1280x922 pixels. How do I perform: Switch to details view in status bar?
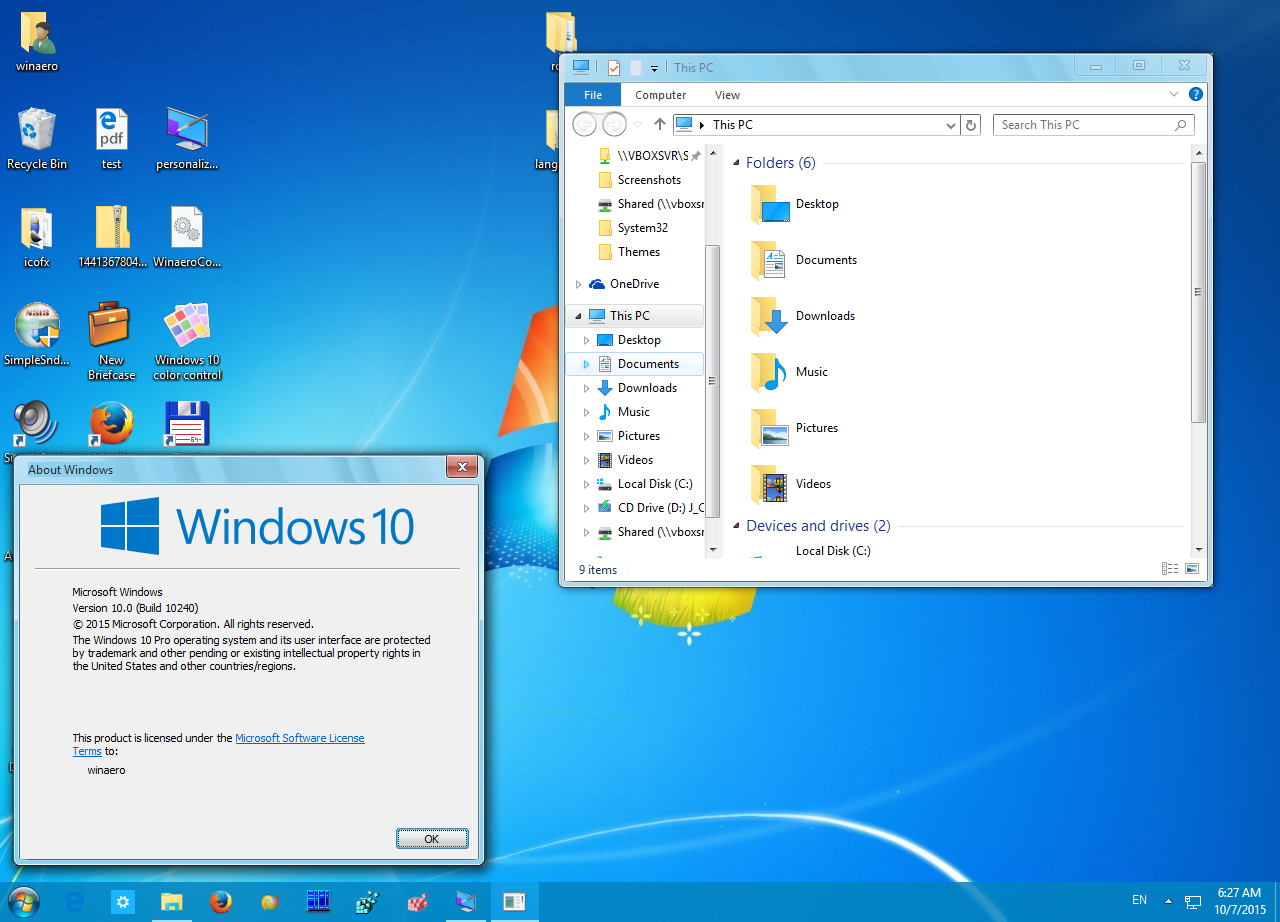1169,568
